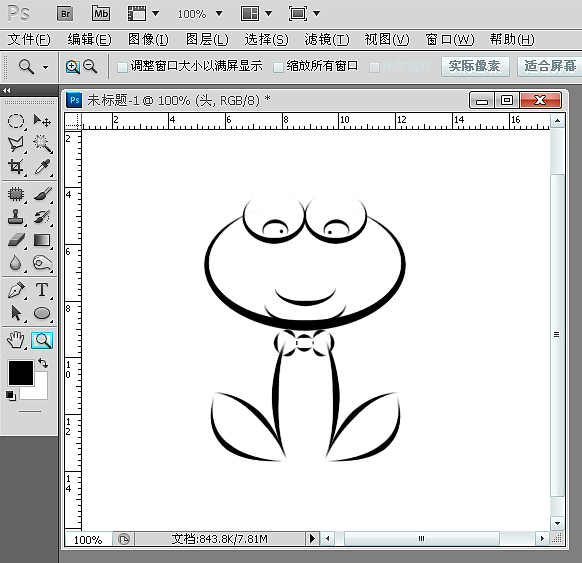Collapse the toolbox with double arrows
Image resolution: width=582 pixels, height=563 pixels.
(x=7, y=90)
